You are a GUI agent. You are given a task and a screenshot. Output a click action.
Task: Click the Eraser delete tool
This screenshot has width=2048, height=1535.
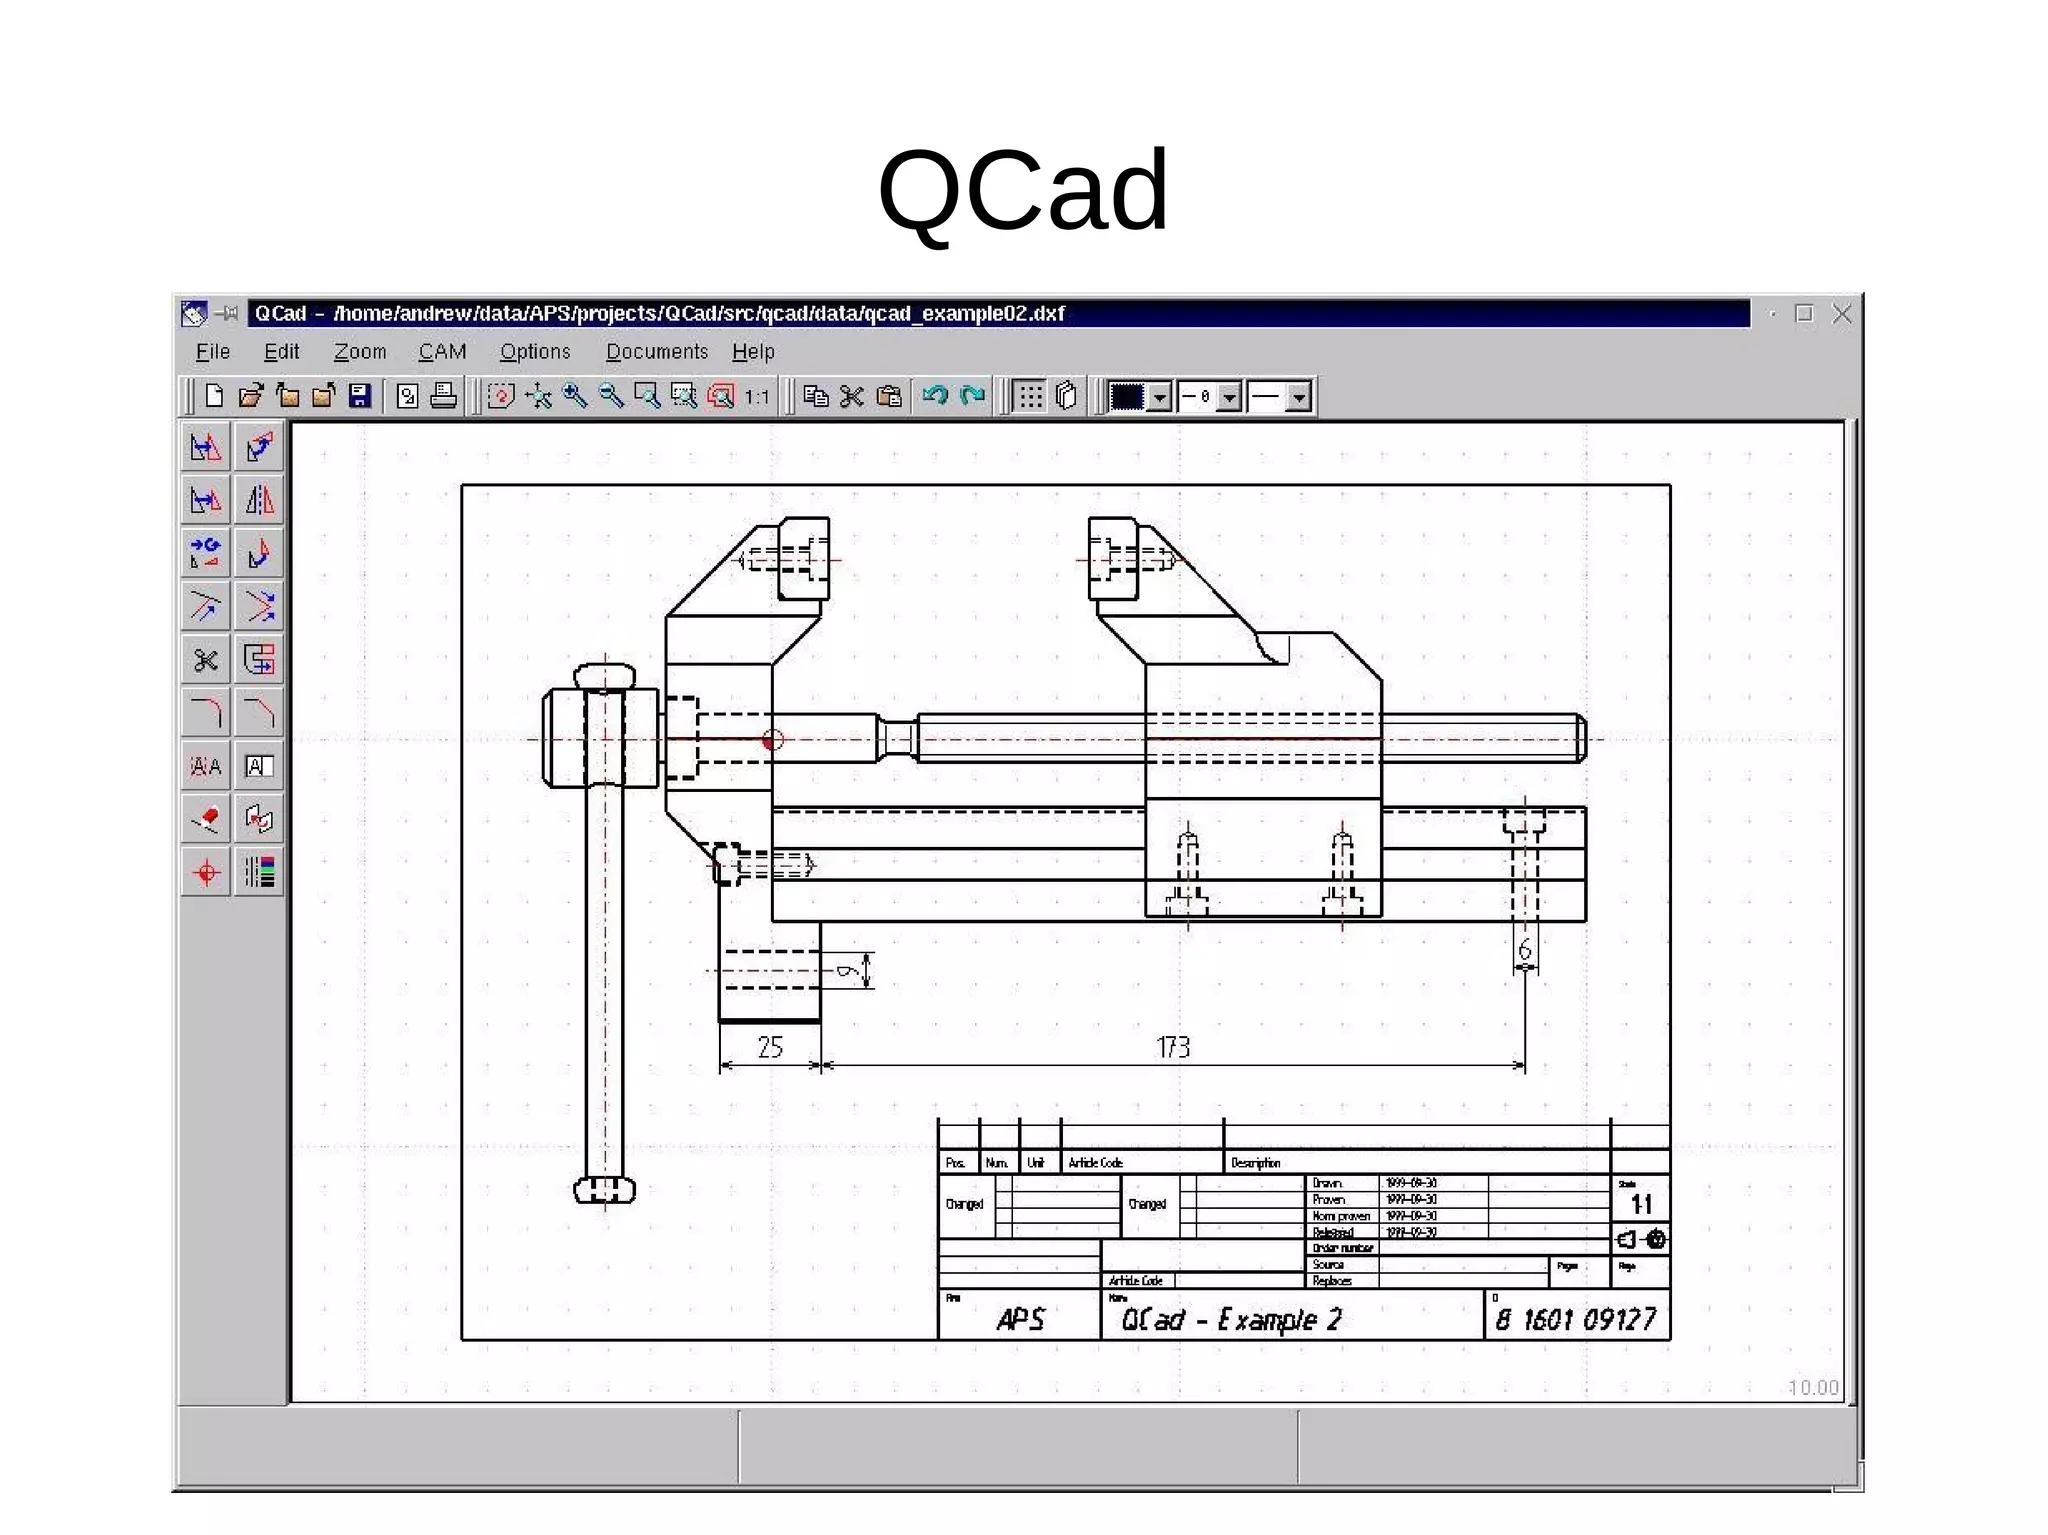point(206,819)
